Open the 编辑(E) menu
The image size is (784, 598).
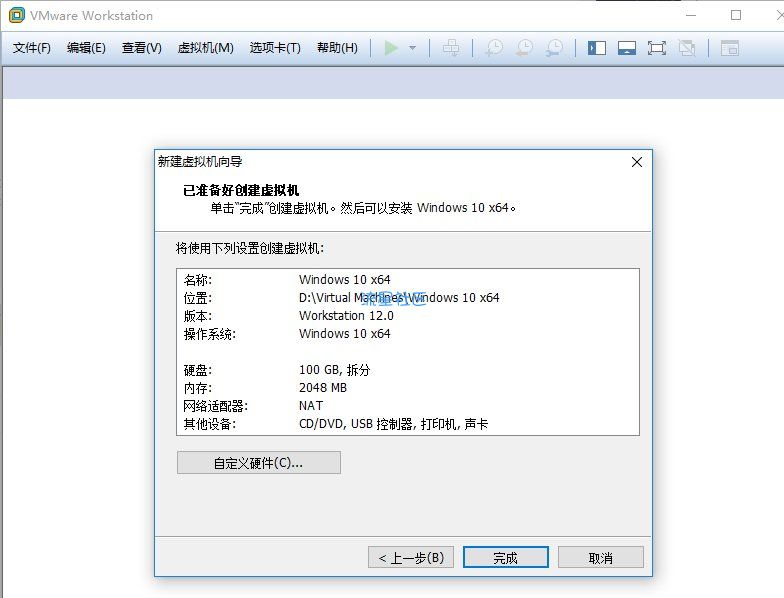86,48
